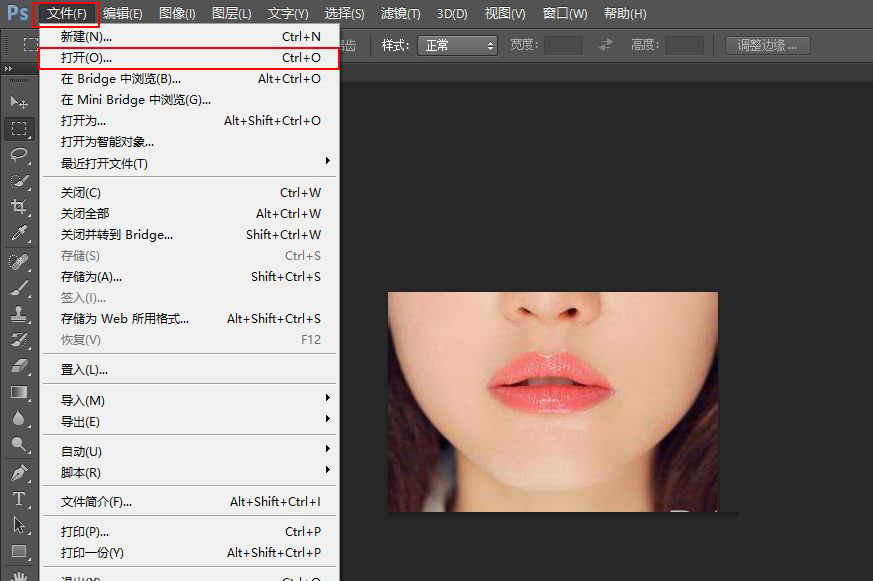Choose 存储为(A)... save as entry

click(91, 276)
